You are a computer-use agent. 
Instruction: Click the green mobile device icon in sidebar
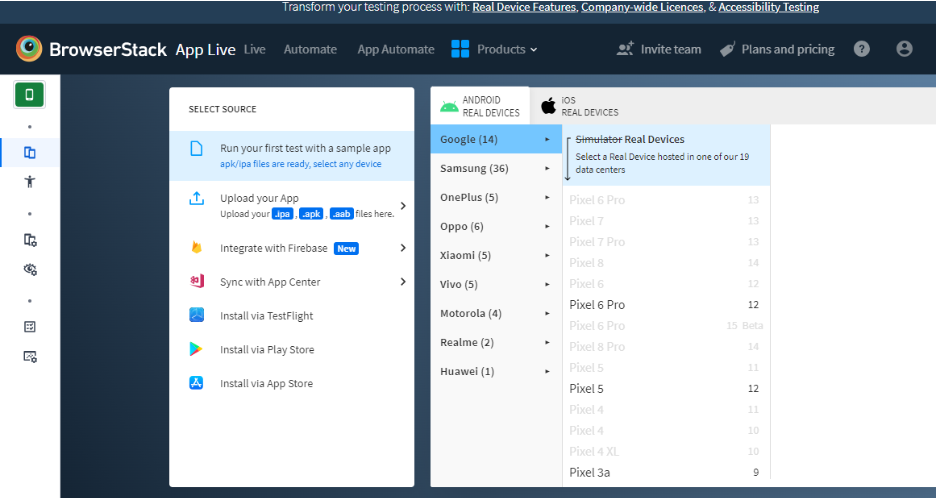29,95
